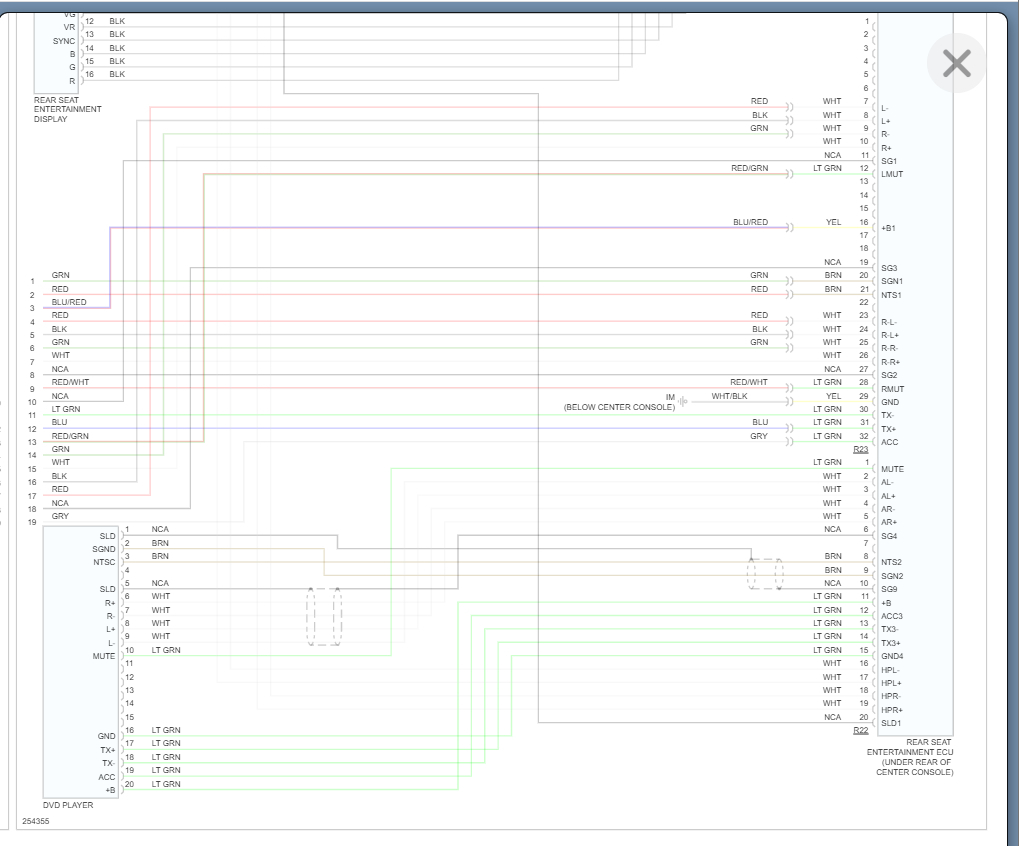
Task: Select the IM ground point label
Action: (x=670, y=397)
